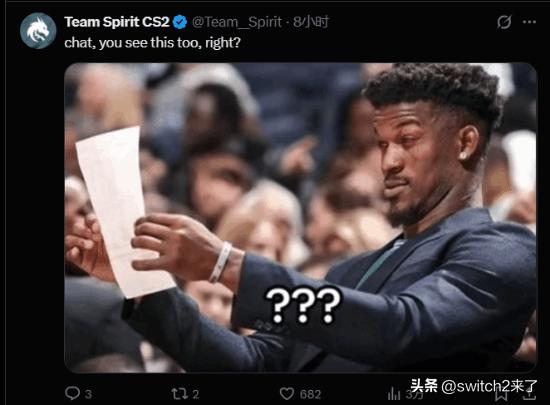Open the Team Spirit CS2 profile name

(x=117, y=22)
